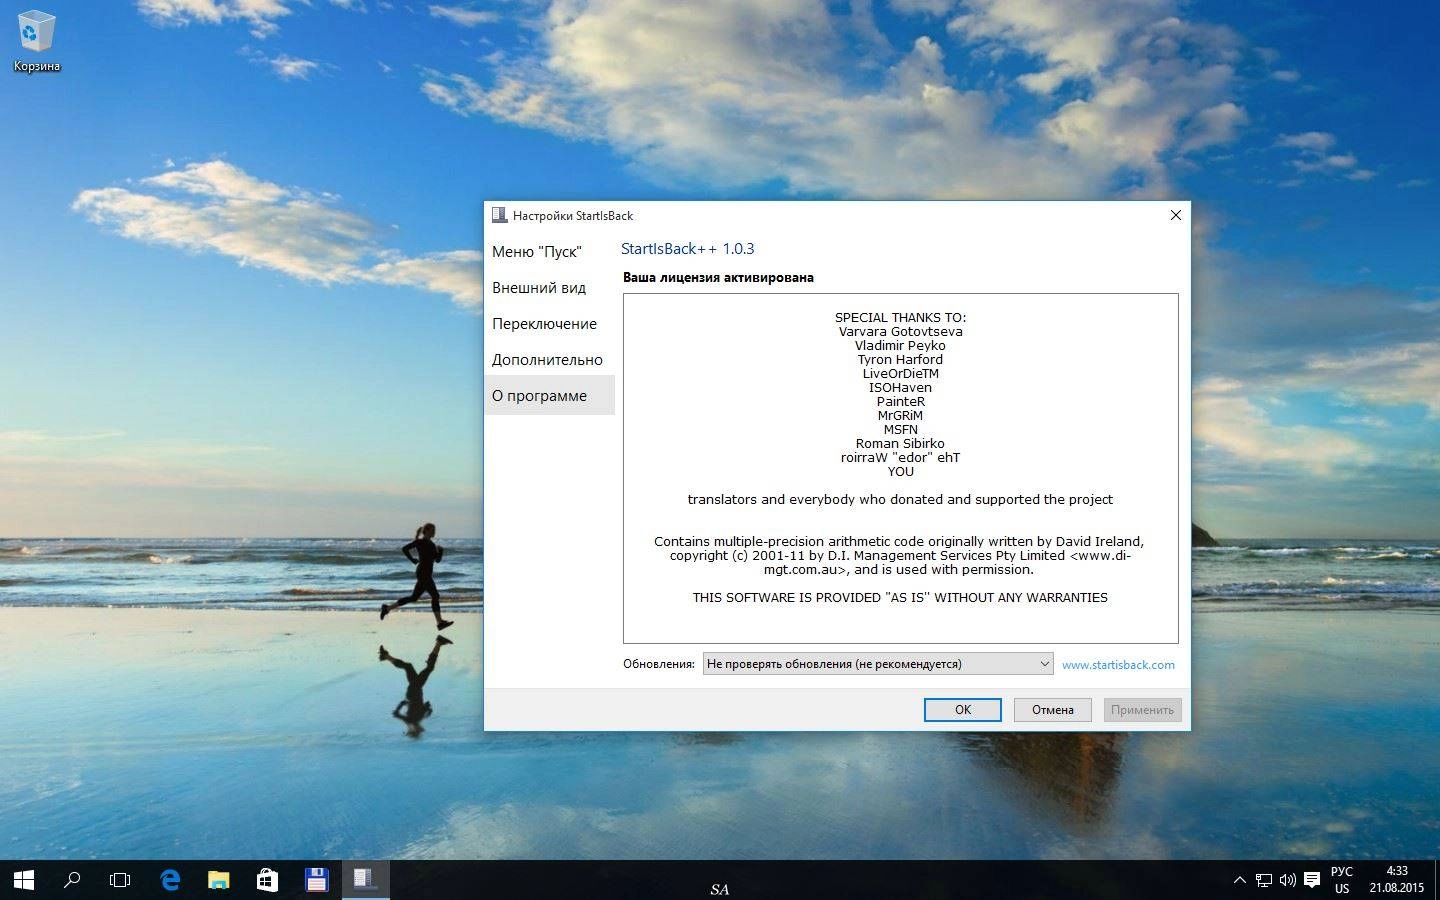Click the ISOHaven credit line

(900, 388)
